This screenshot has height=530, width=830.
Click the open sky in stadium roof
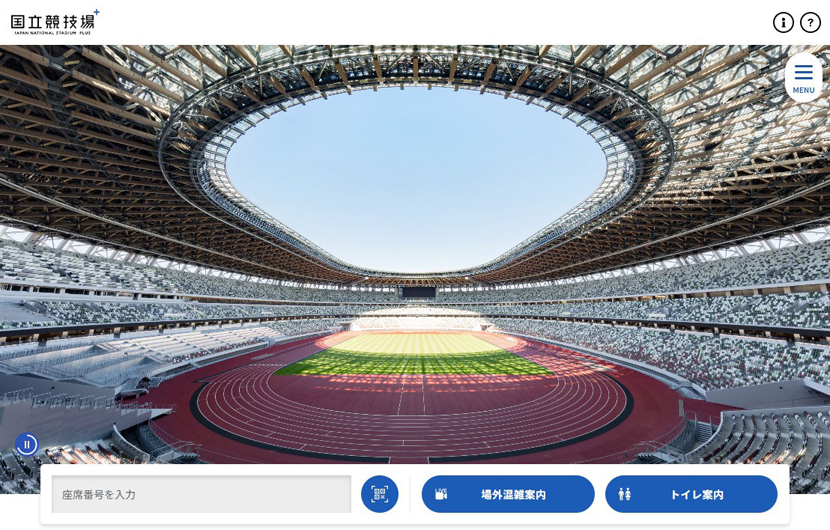416,175
